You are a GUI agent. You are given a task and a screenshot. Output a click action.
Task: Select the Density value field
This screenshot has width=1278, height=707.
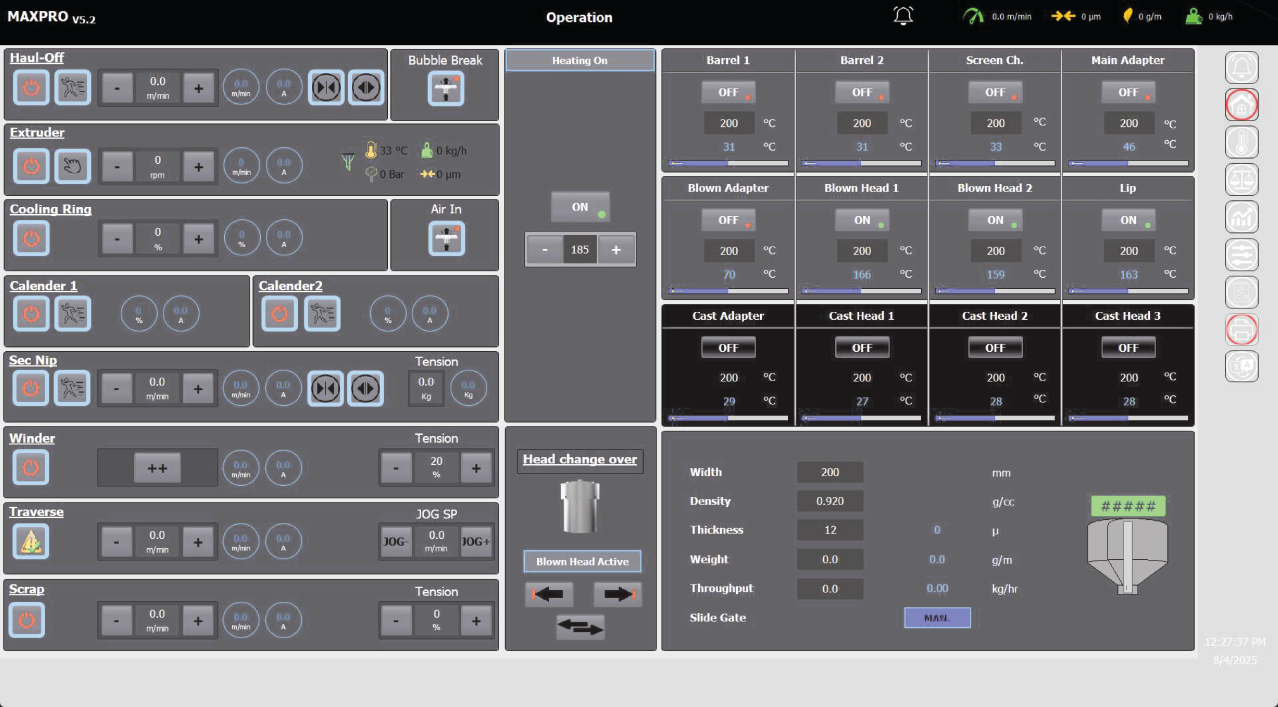(830, 501)
